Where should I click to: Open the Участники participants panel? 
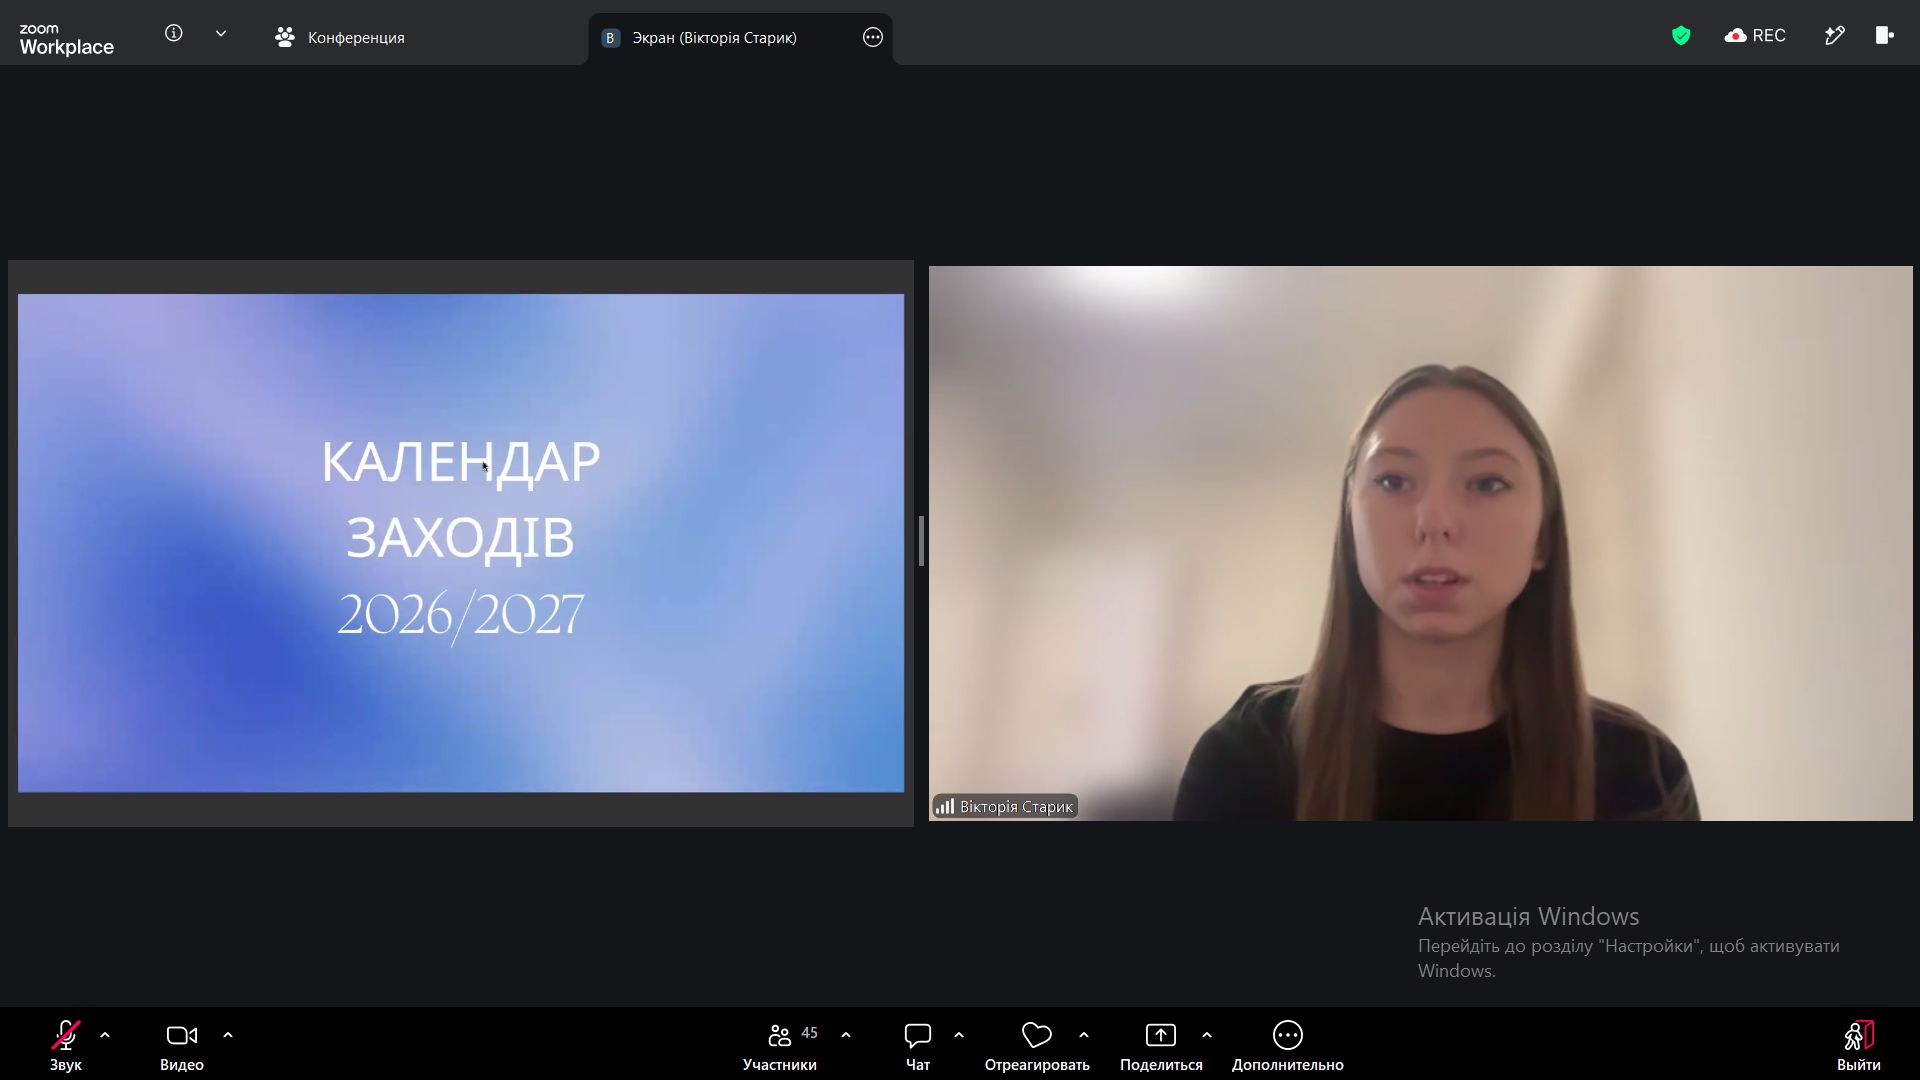click(x=780, y=1046)
